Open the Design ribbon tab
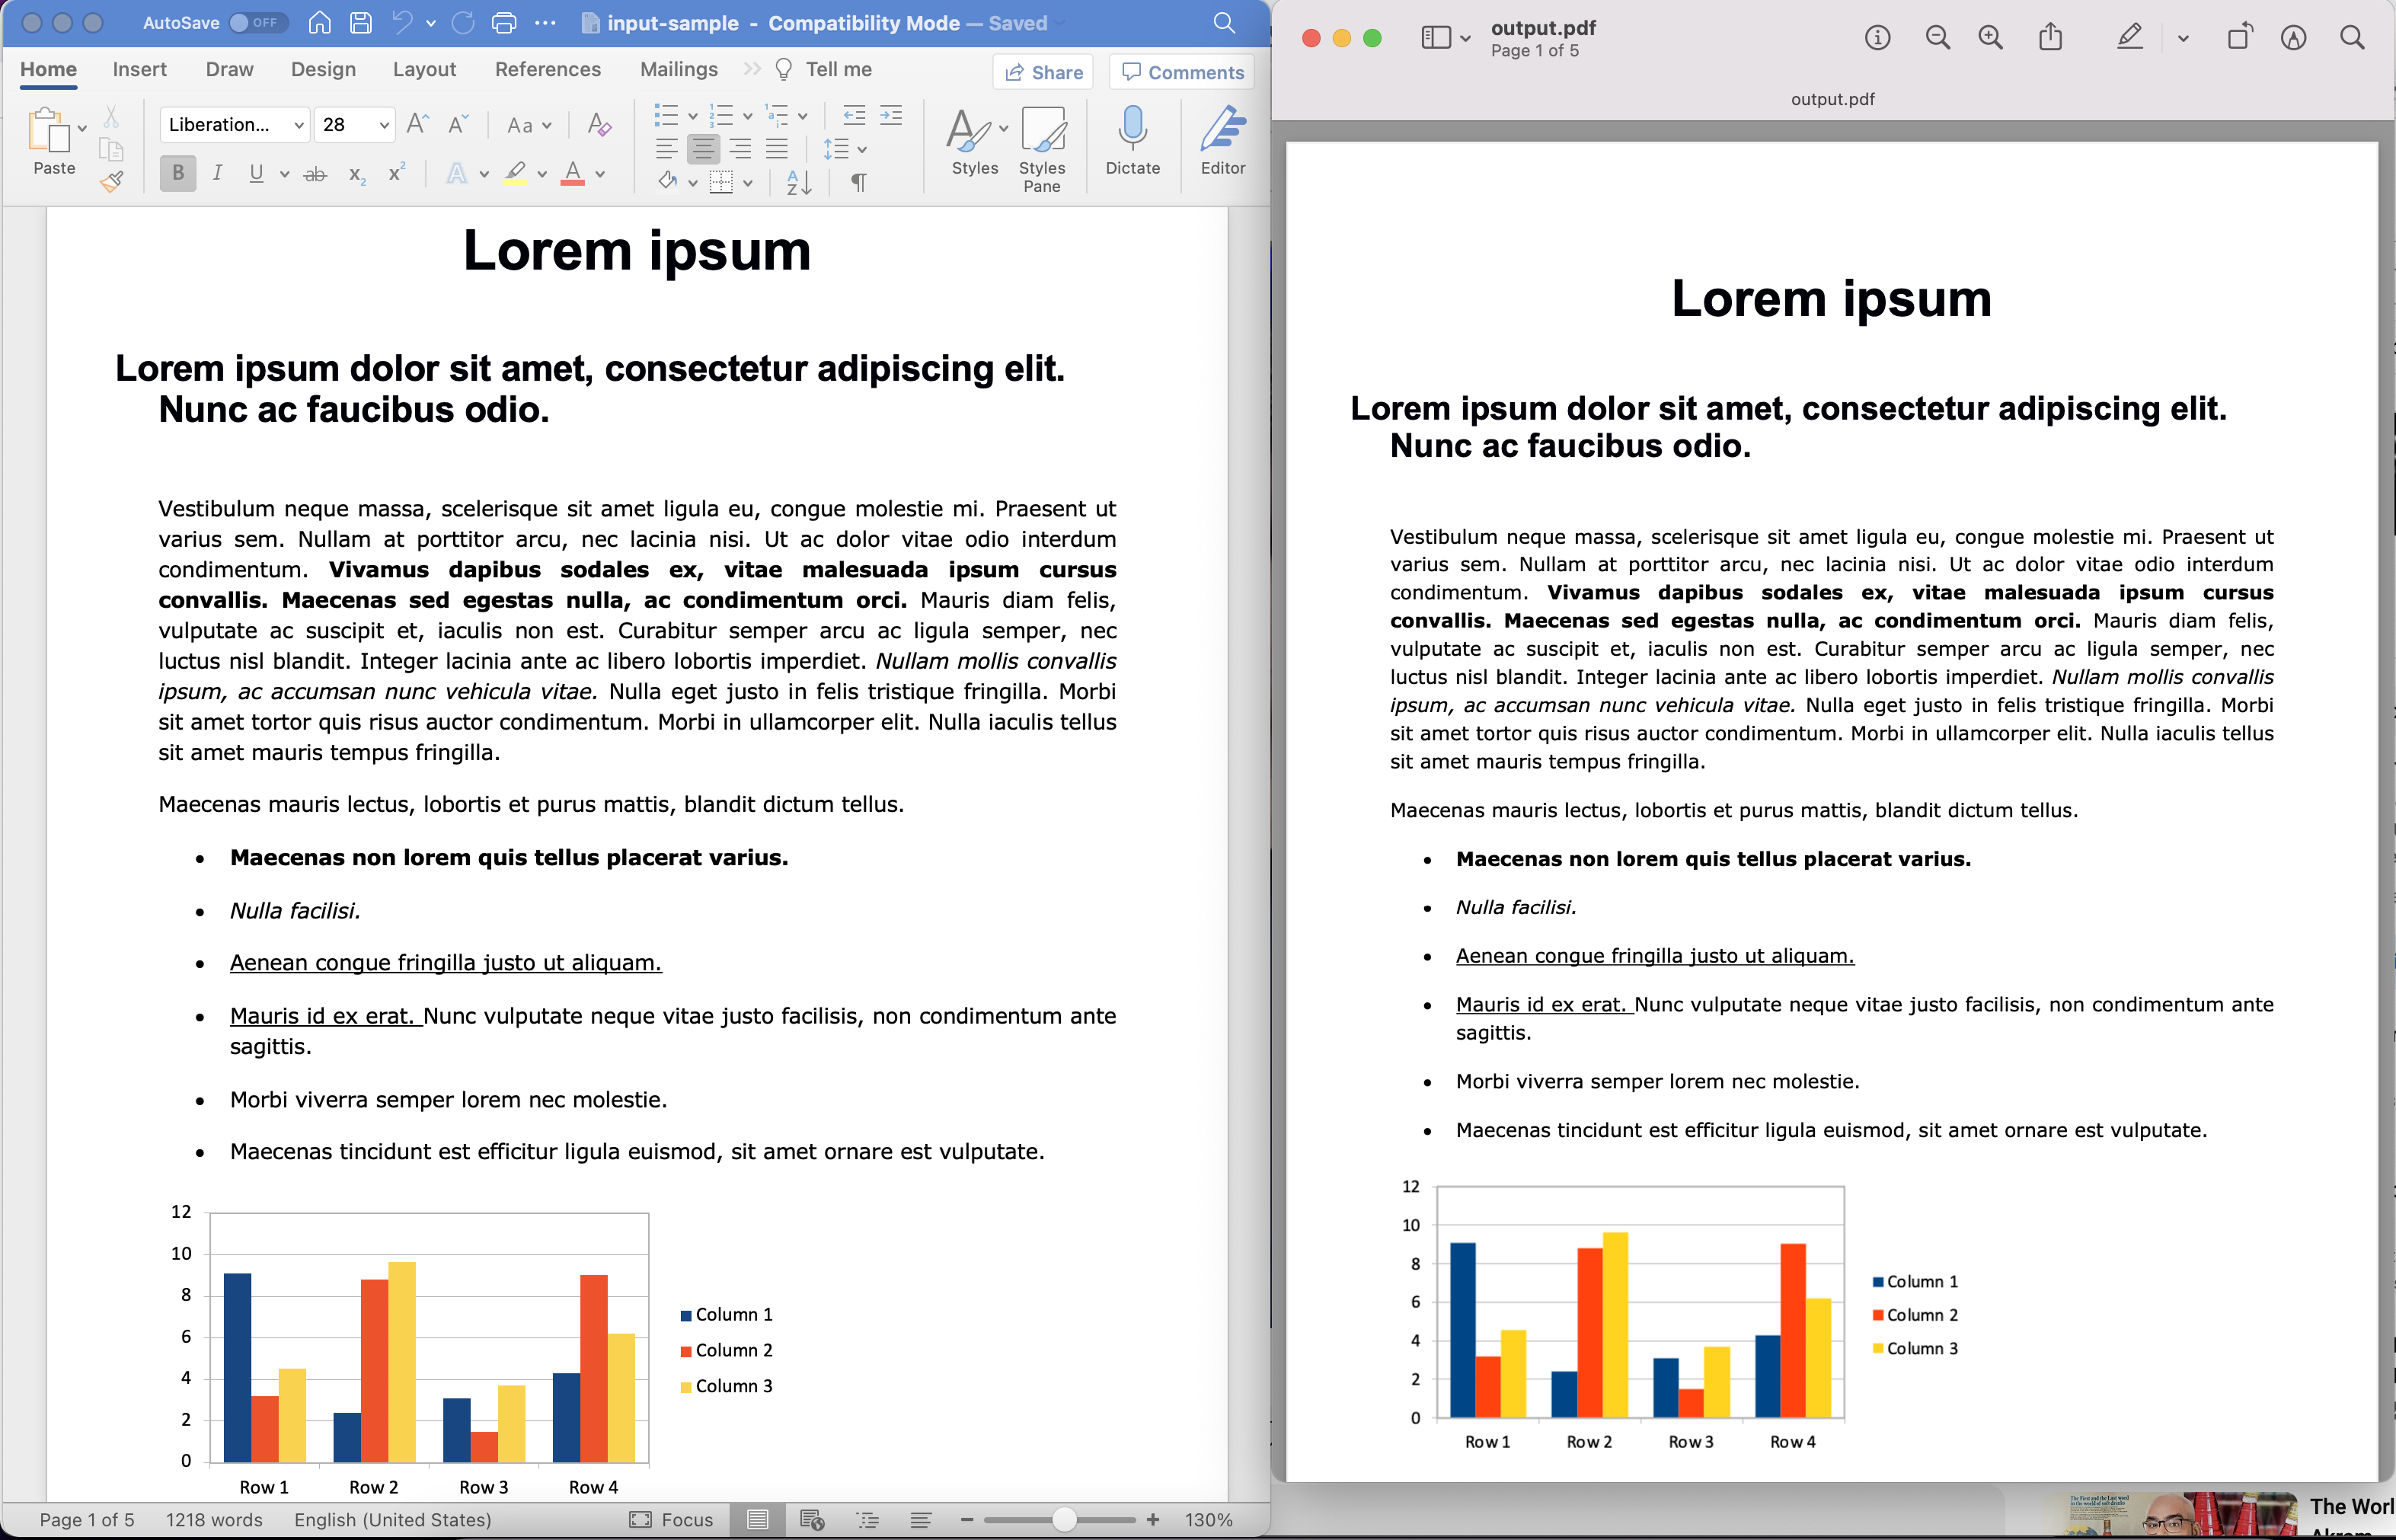This screenshot has width=2396, height=1540. click(323, 69)
